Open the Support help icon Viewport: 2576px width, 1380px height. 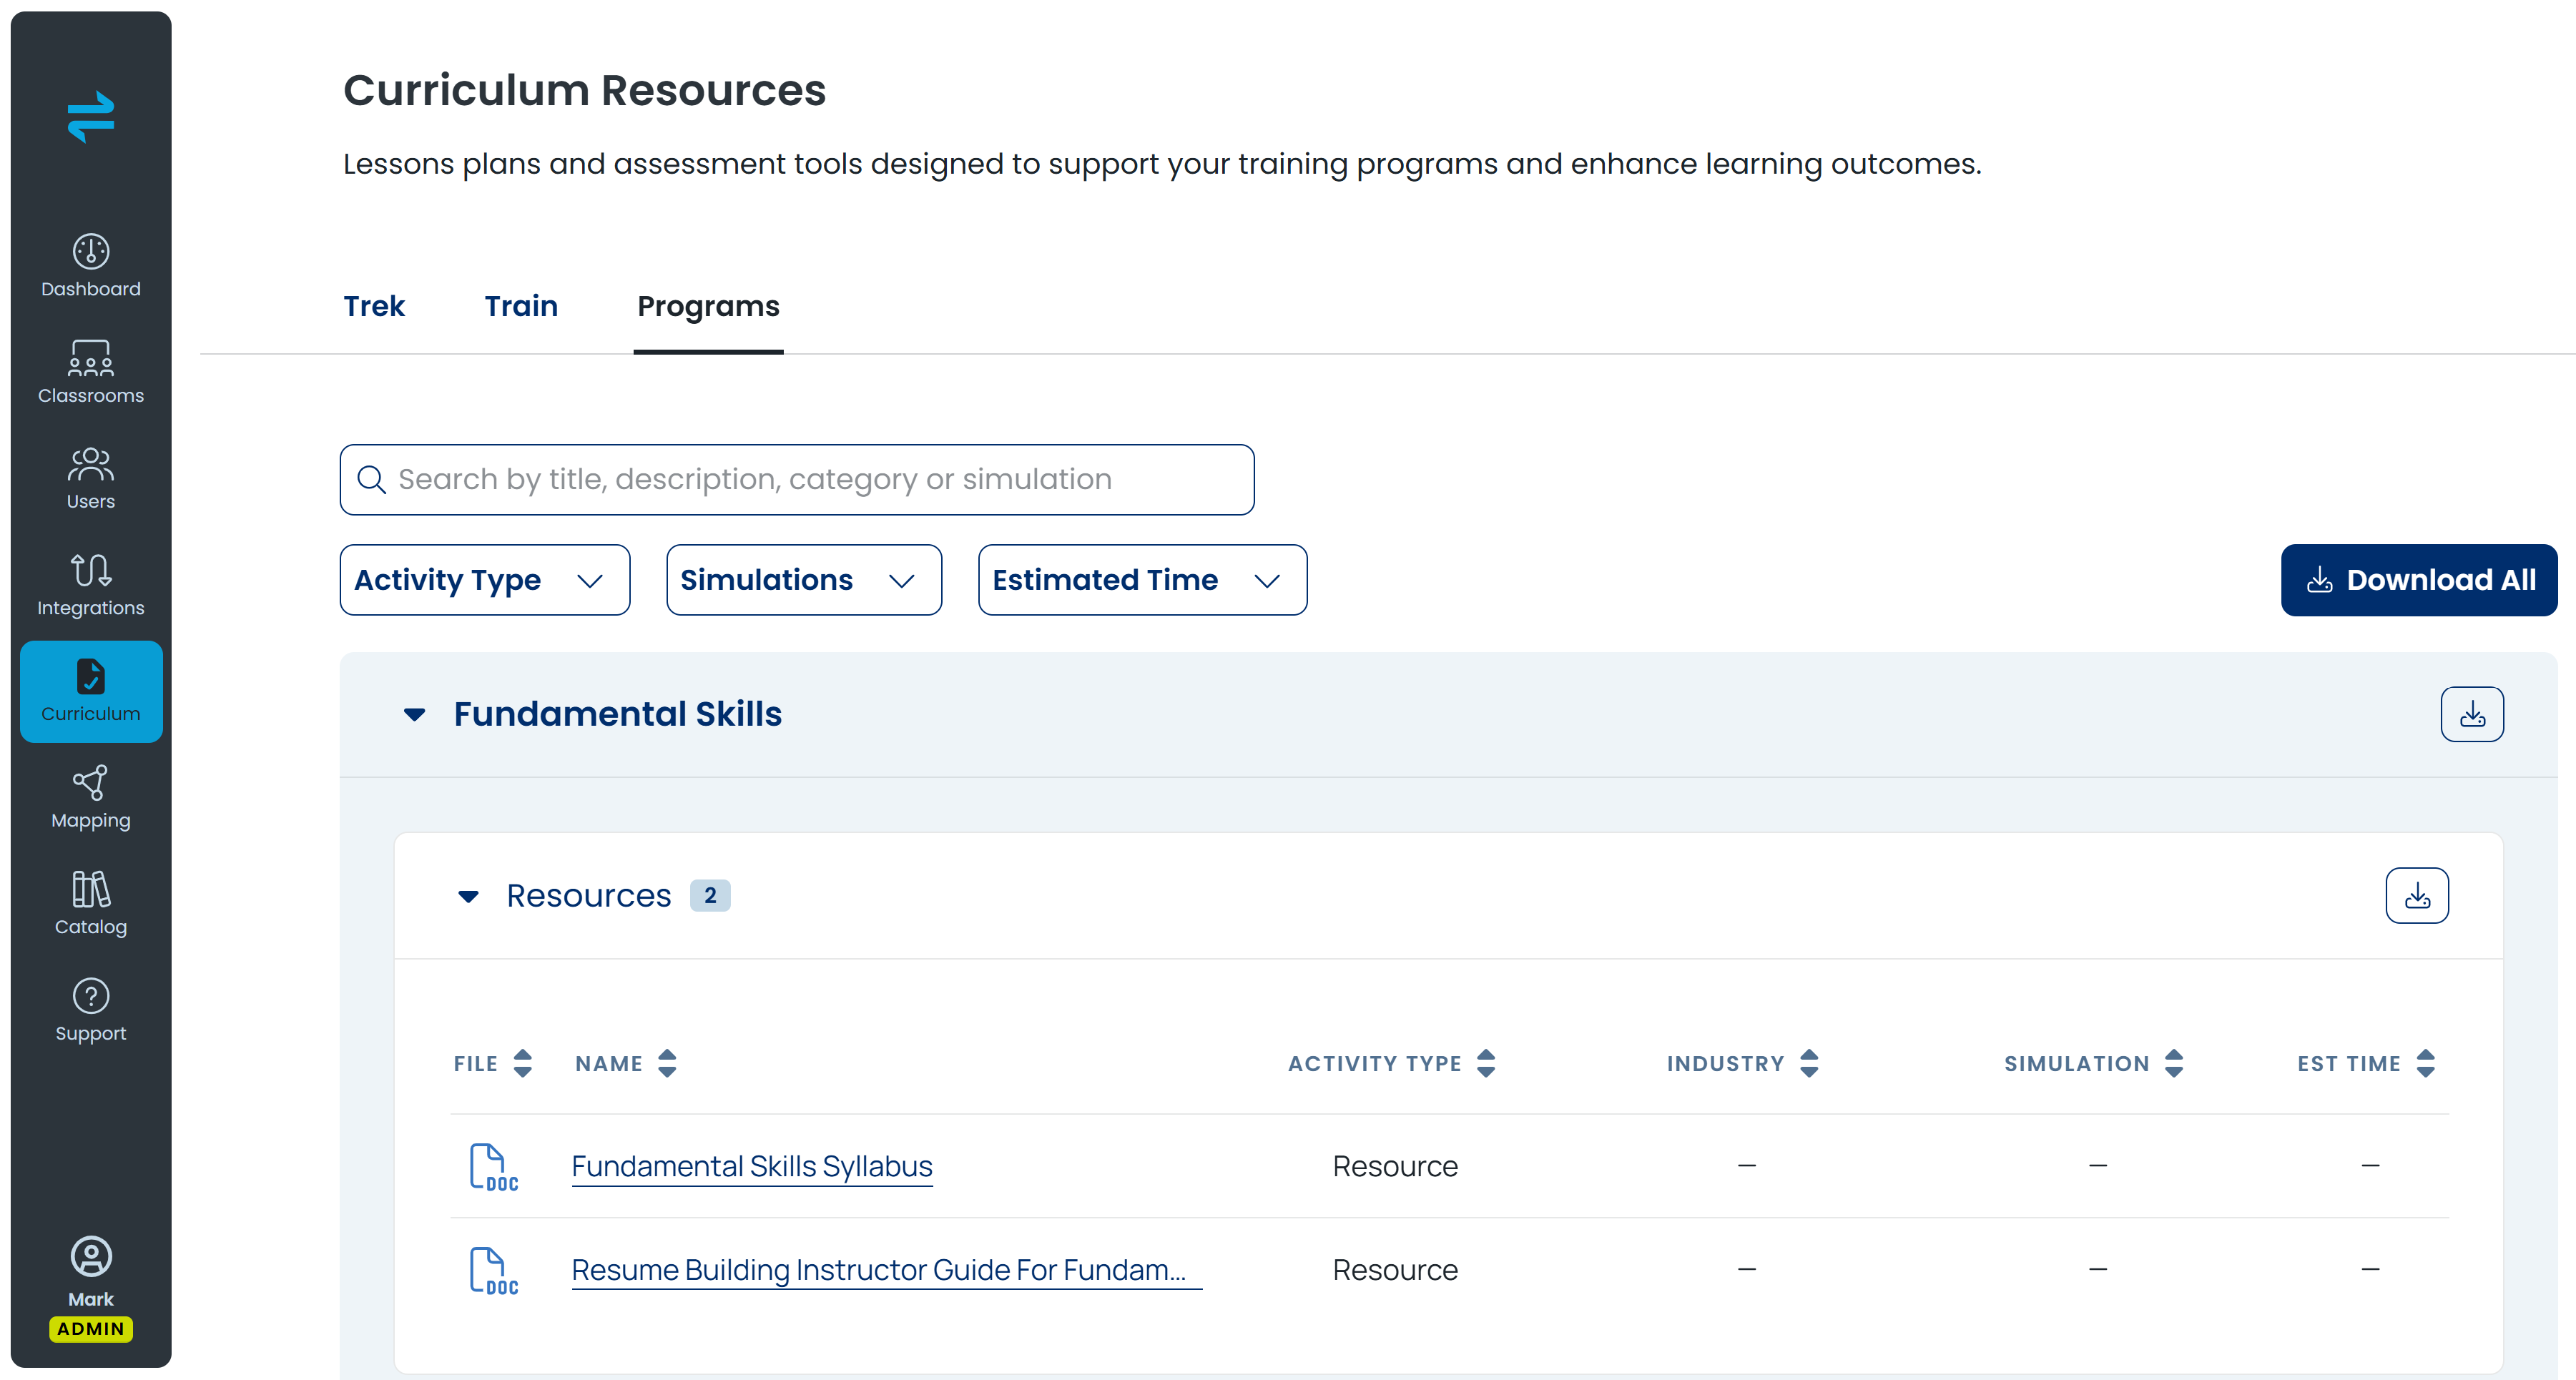[91, 996]
